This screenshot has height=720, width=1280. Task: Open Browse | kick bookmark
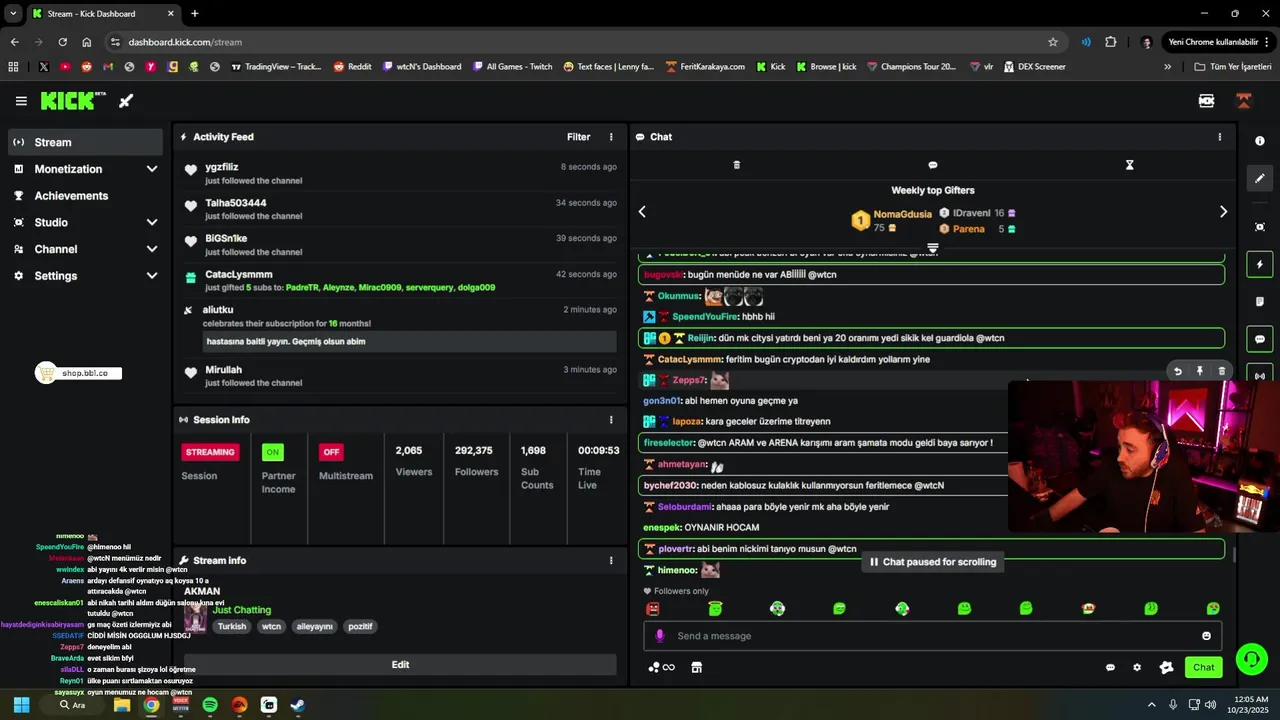coord(826,67)
